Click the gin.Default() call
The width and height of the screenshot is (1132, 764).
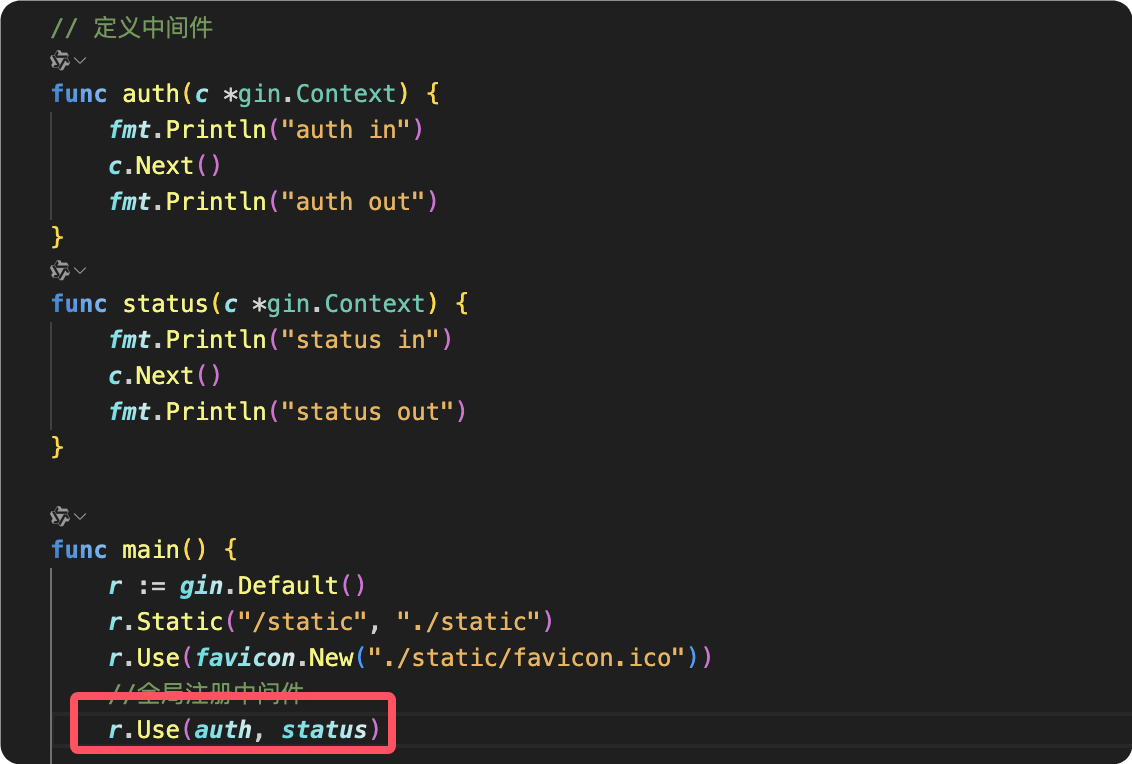260,586
